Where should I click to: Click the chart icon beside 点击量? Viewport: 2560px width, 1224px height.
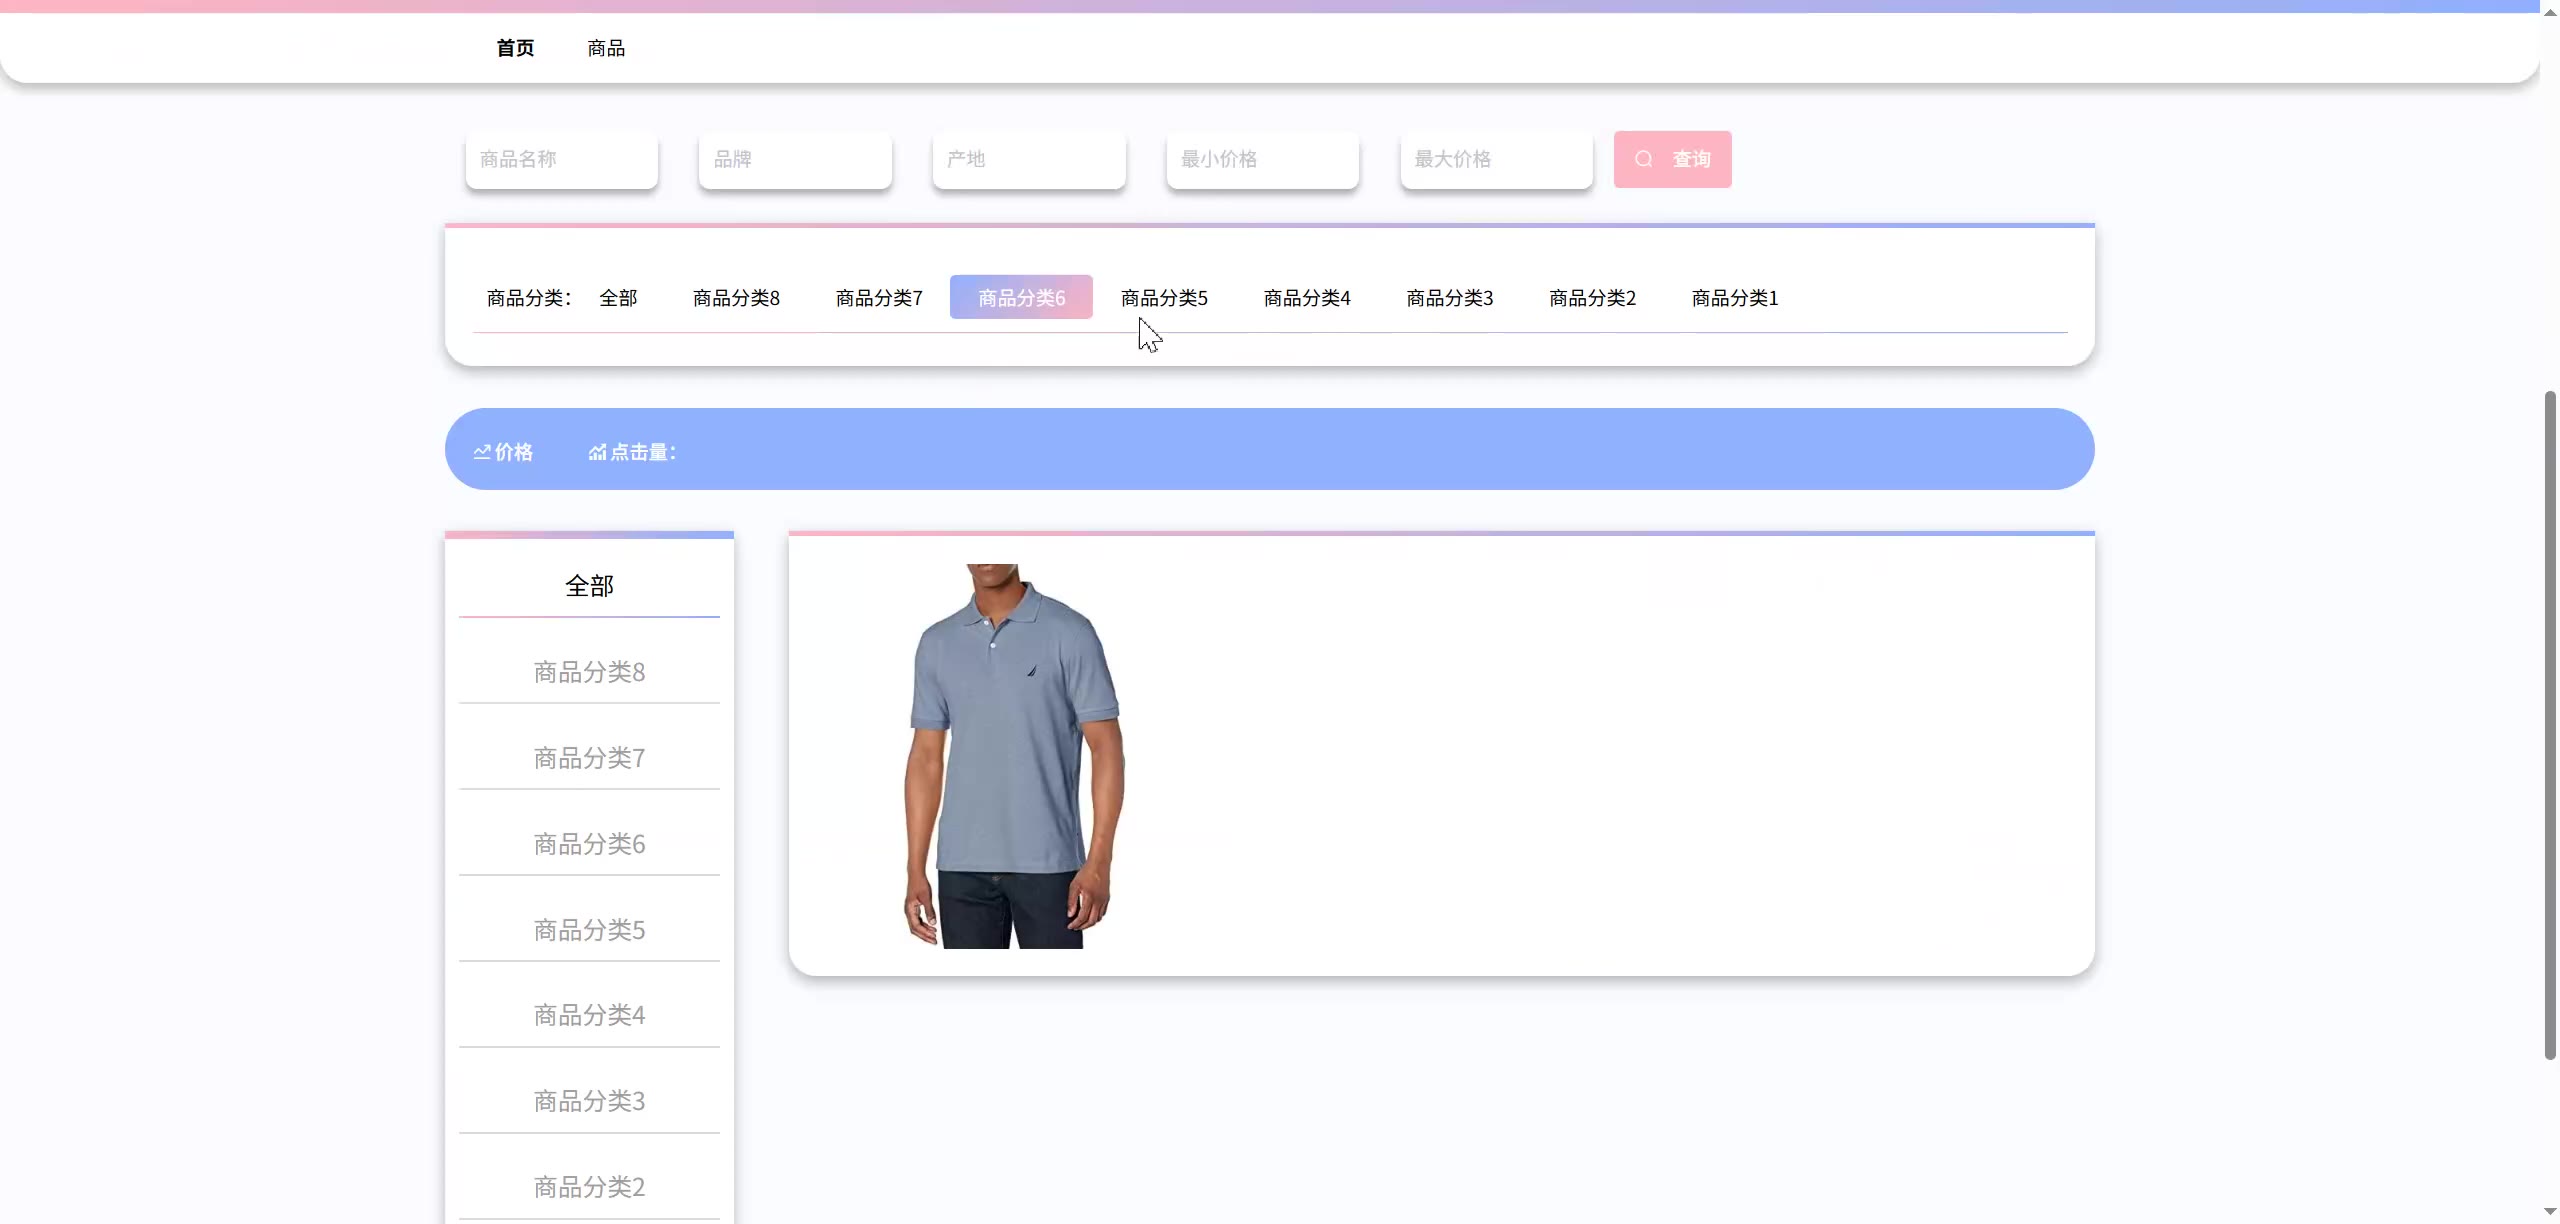coord(597,452)
